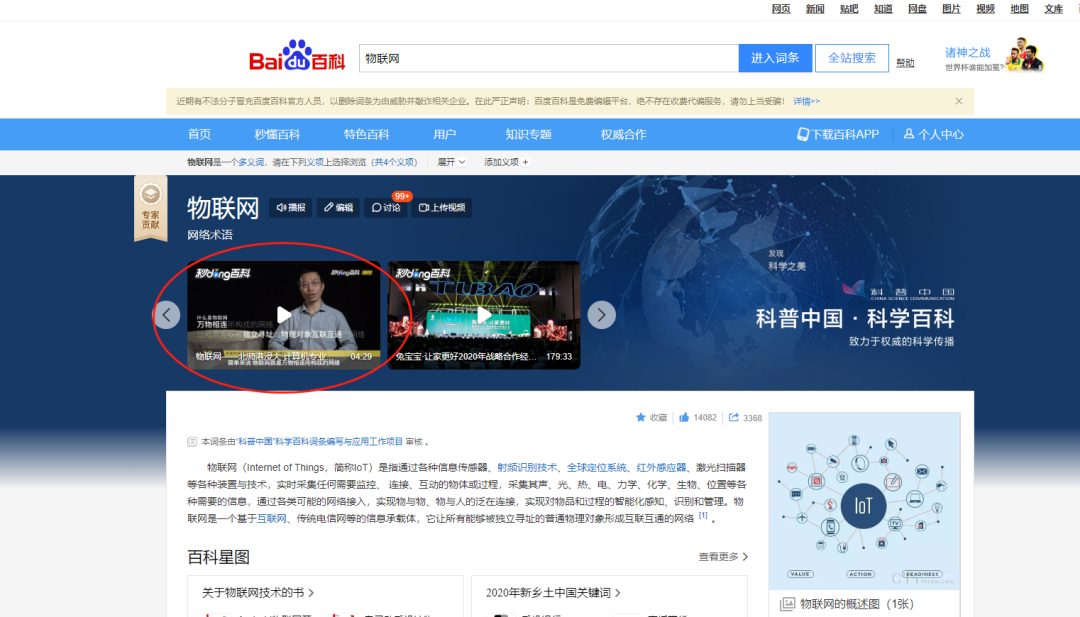This screenshot has height=617, width=1080.
Task: Open 知道 in top Baidu links
Action: tap(883, 9)
